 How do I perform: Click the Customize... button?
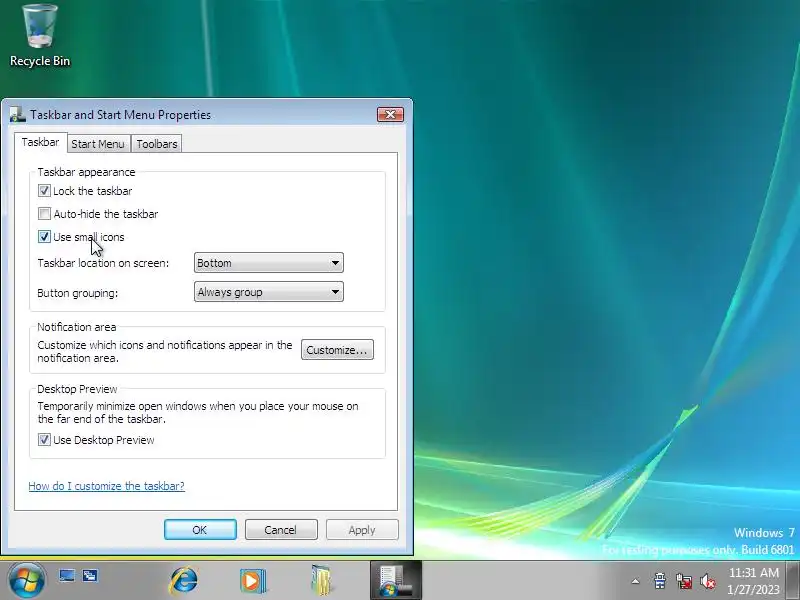[337, 350]
